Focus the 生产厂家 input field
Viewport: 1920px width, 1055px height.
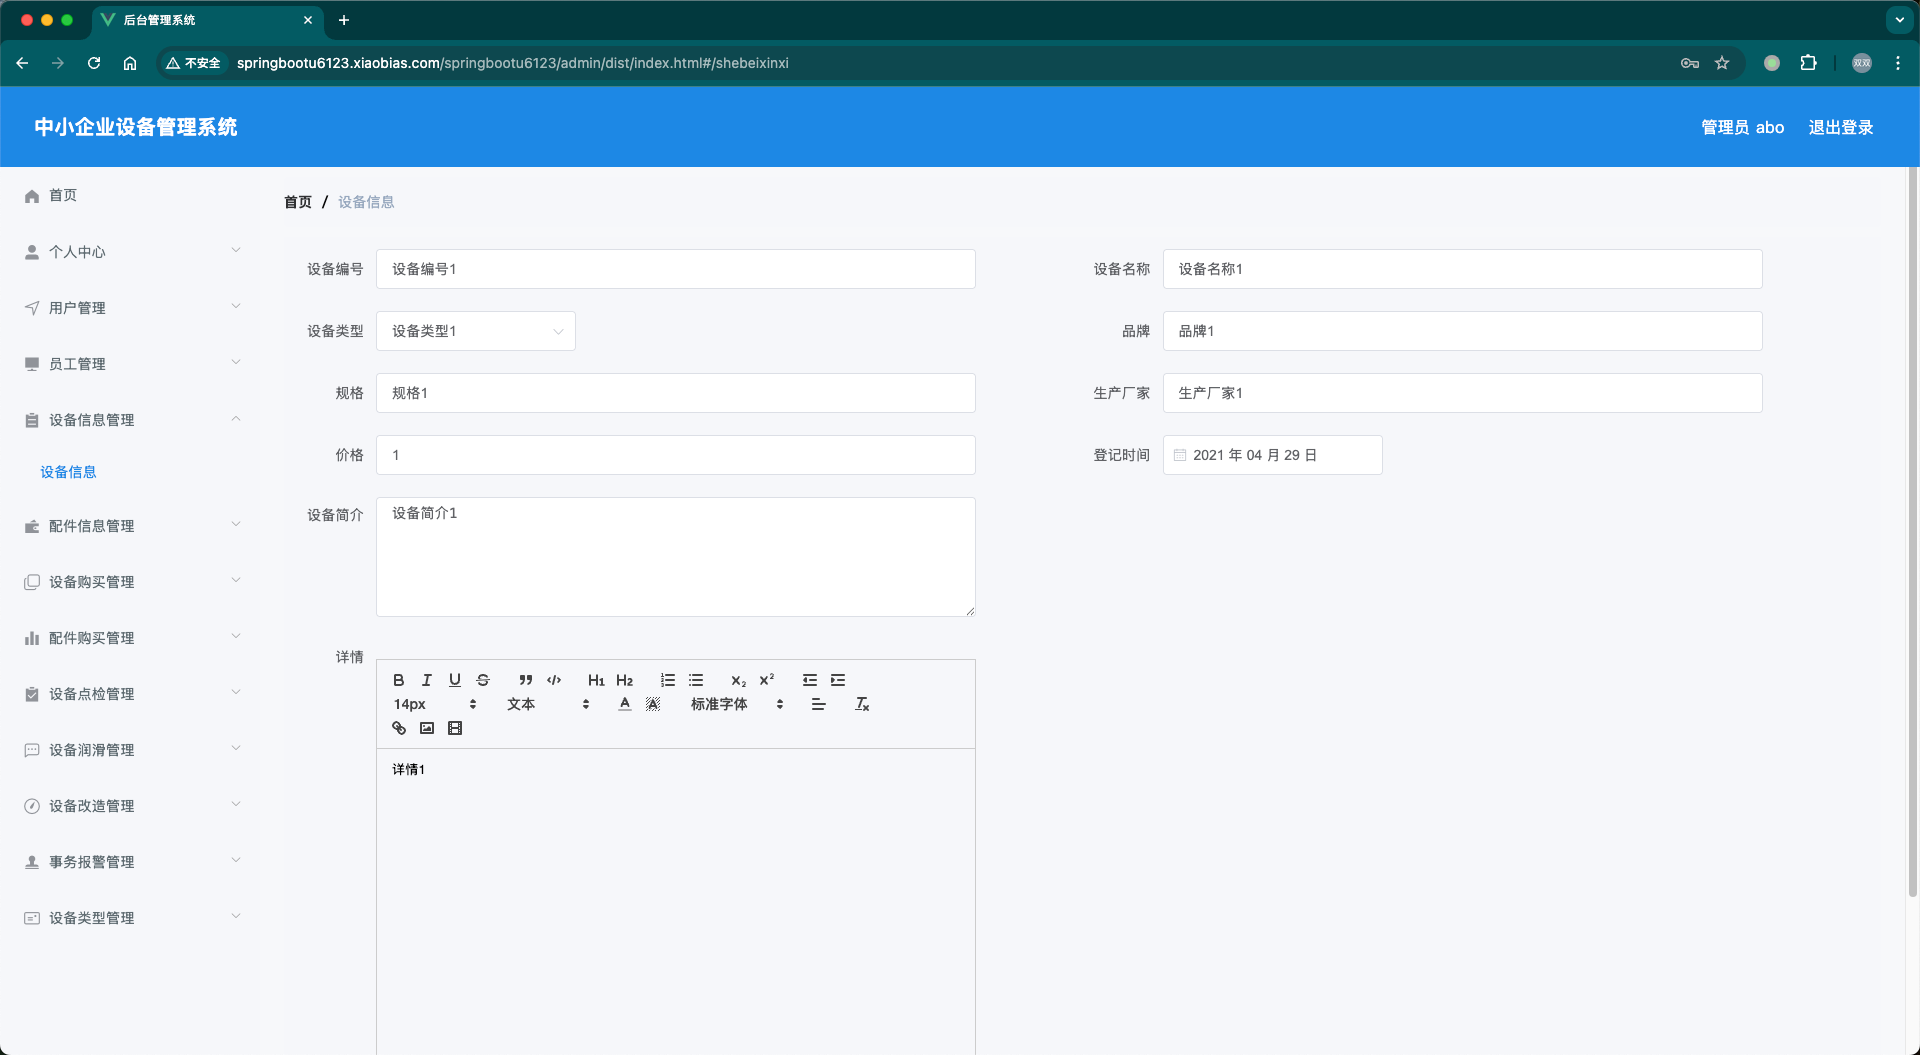pyautogui.click(x=1462, y=393)
